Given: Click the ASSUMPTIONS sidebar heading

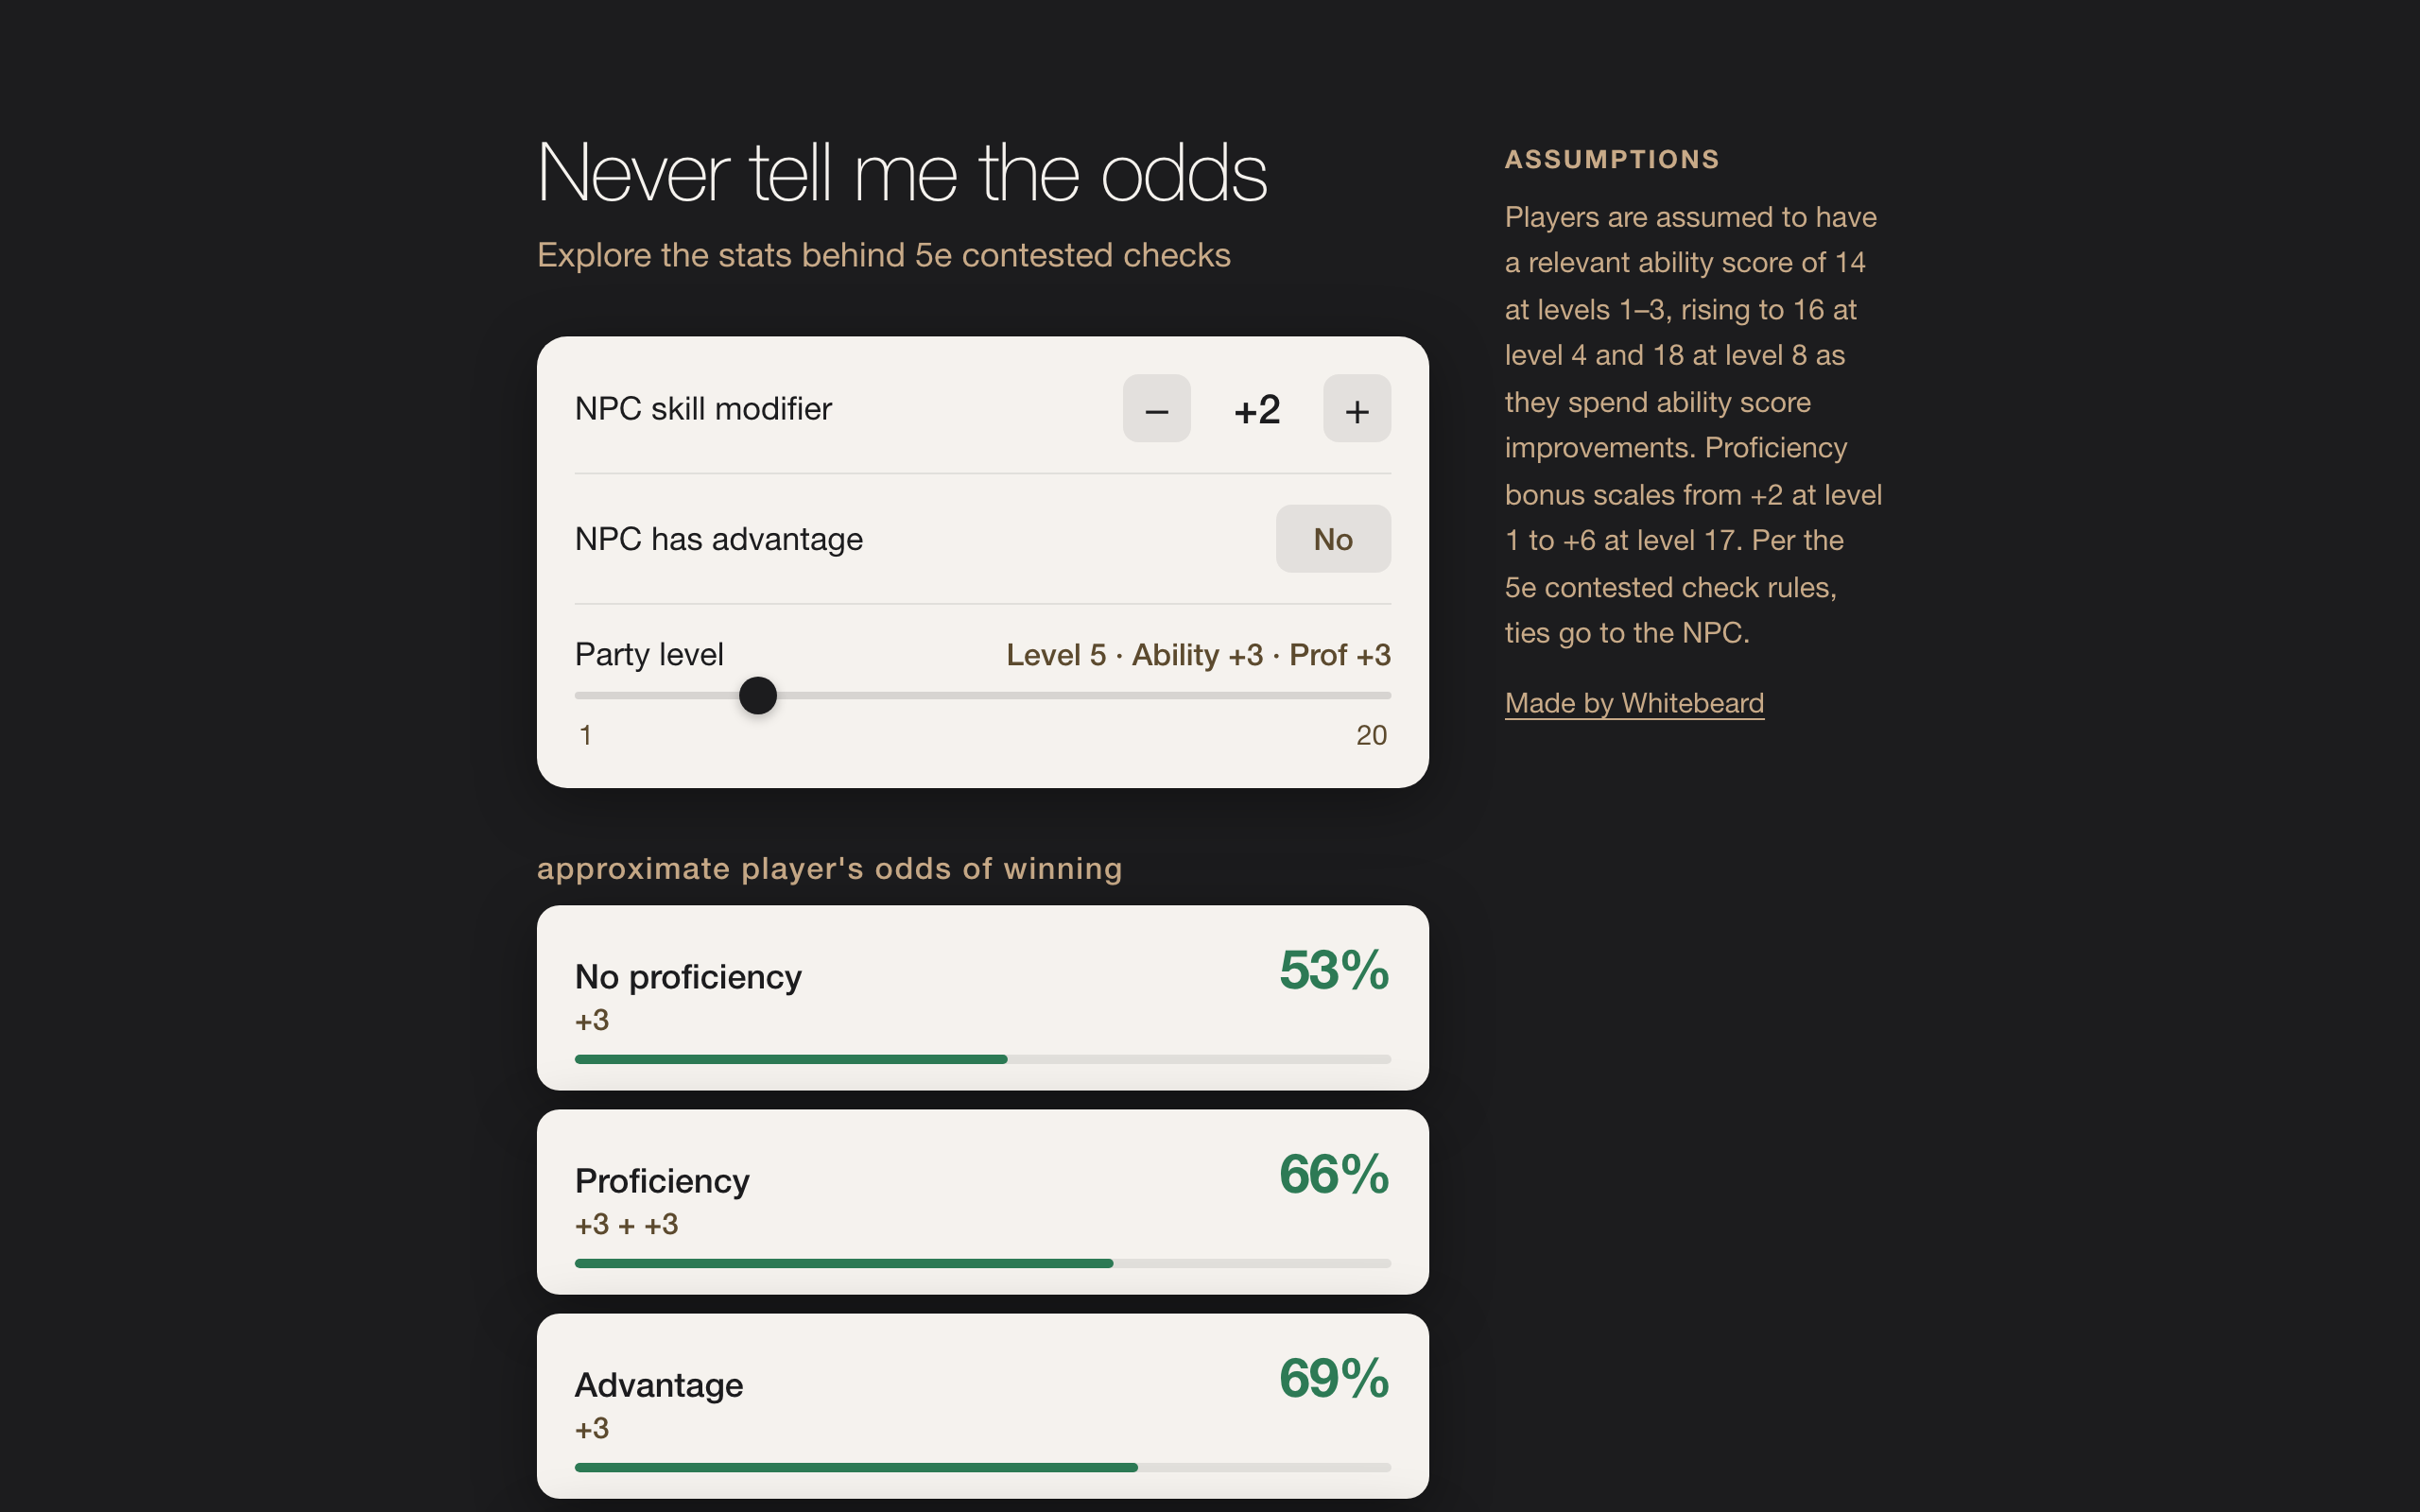Looking at the screenshot, I should (x=1611, y=159).
